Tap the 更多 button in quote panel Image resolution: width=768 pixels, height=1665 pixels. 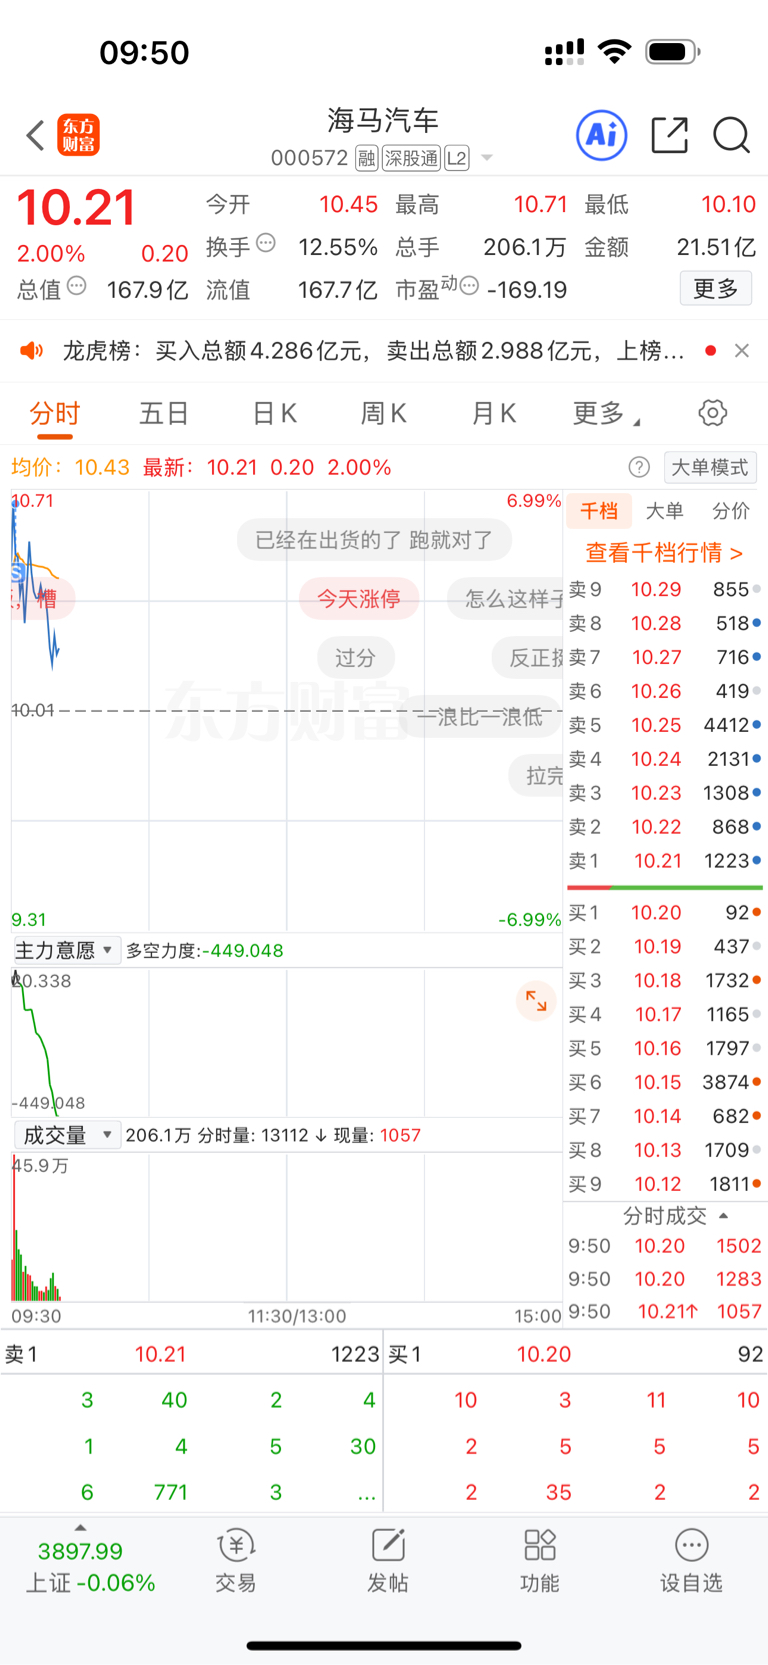tap(715, 289)
